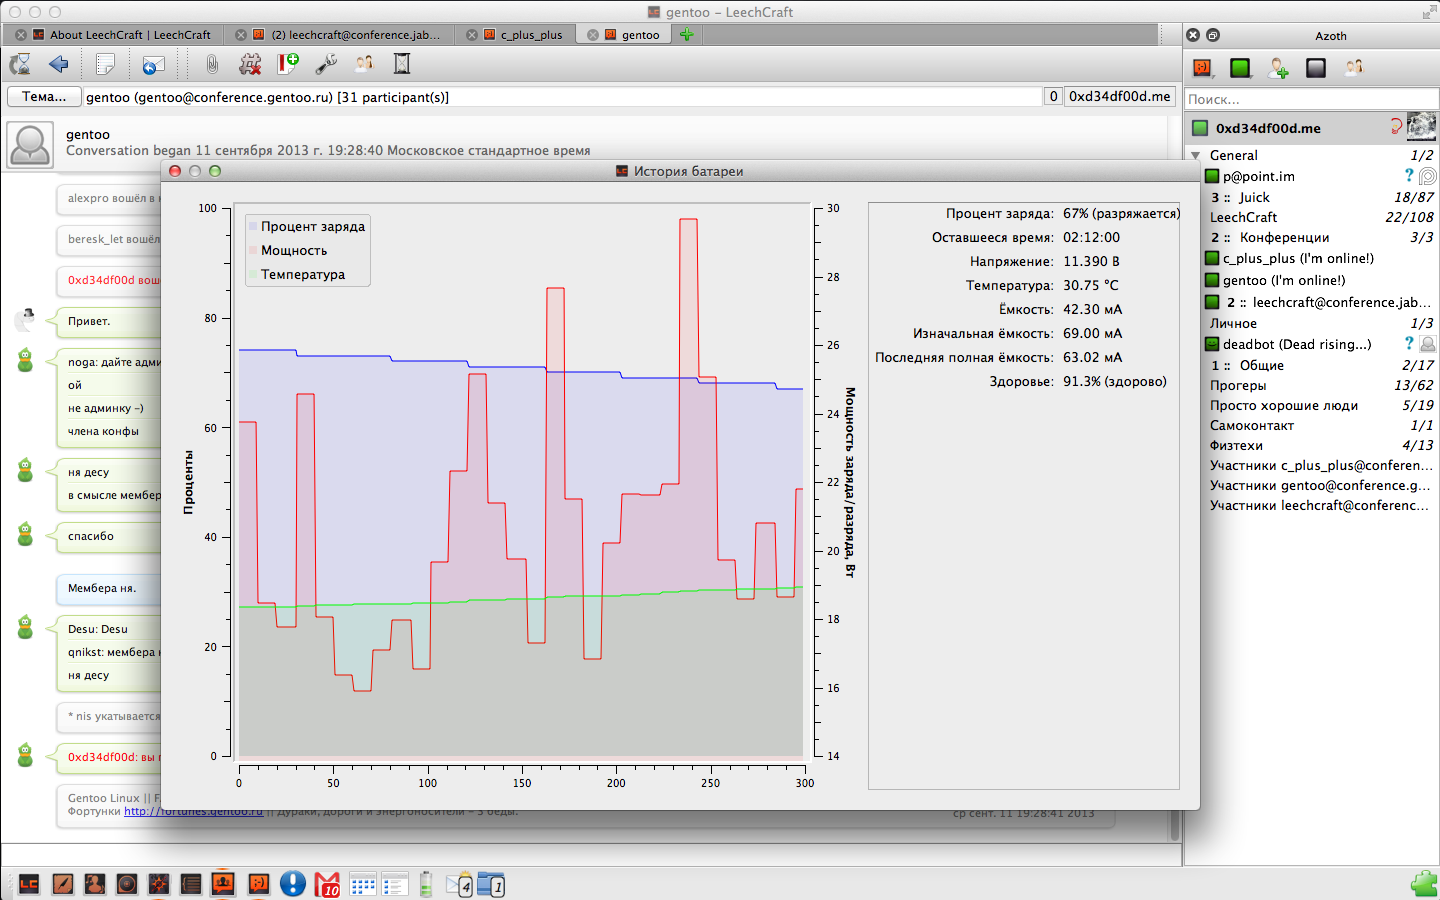Toggle the offline contacts gray square icon

tap(1316, 68)
